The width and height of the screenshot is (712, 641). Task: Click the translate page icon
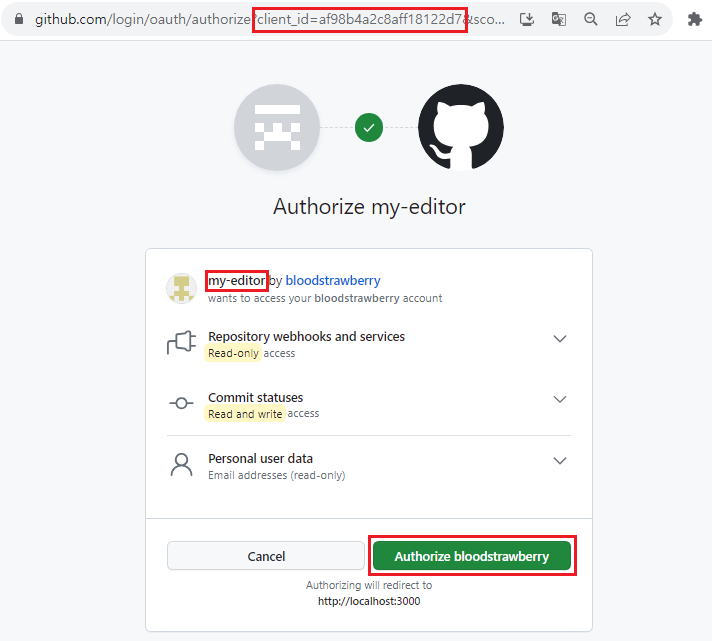tap(559, 19)
